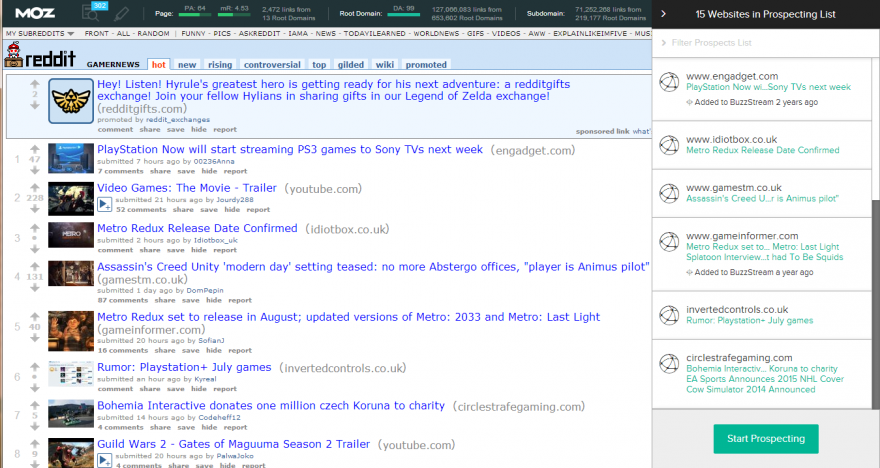Screen dimensions: 880x468
Task: Open the GAMERNEWS subreddit title
Action: tap(113, 65)
